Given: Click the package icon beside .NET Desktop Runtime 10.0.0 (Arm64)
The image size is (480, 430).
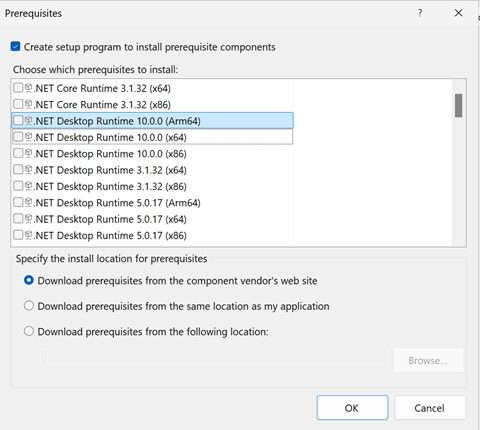Looking at the screenshot, I should point(29,121).
